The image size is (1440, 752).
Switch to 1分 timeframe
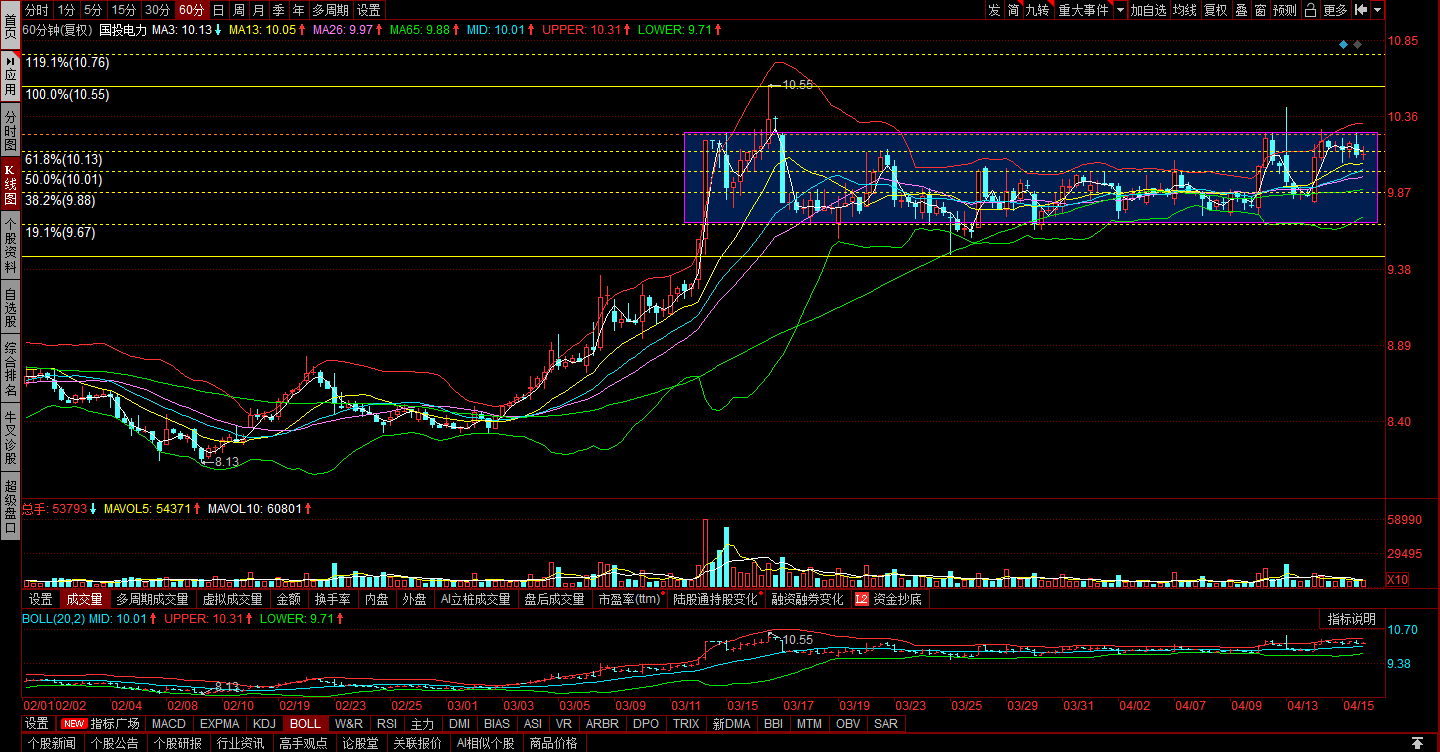(x=66, y=10)
